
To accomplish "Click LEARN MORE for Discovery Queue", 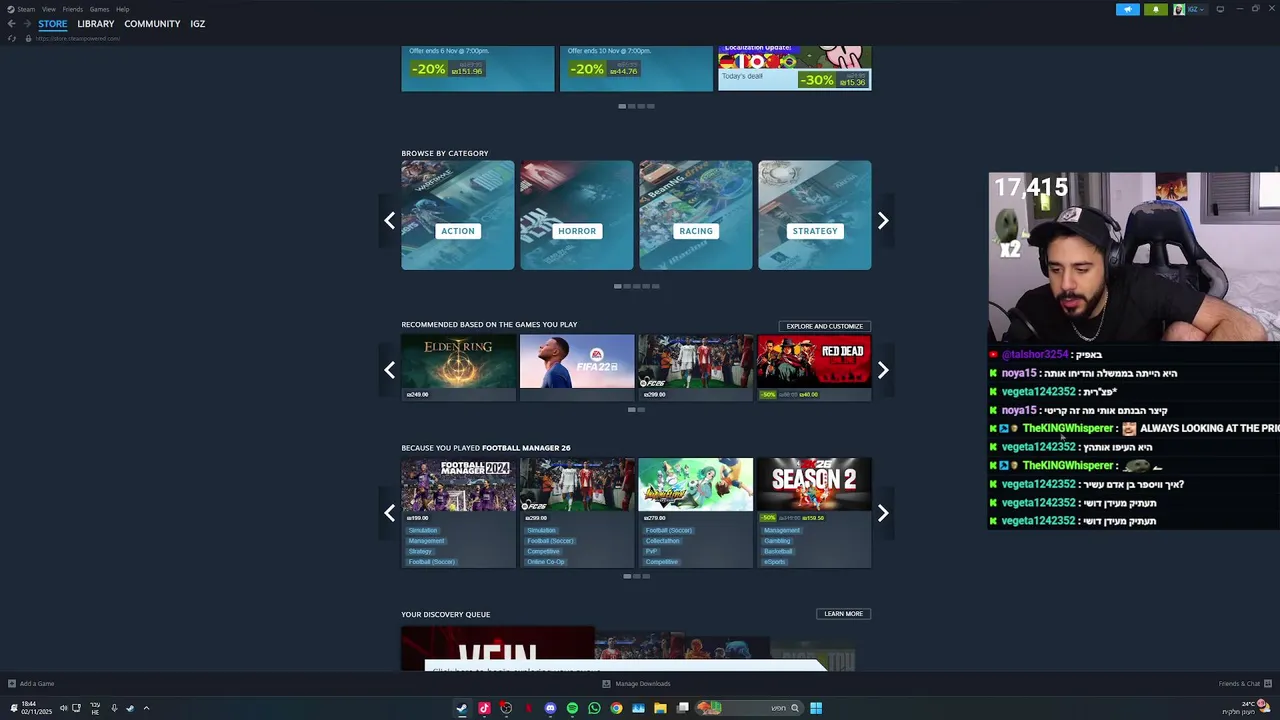I will 843,614.
